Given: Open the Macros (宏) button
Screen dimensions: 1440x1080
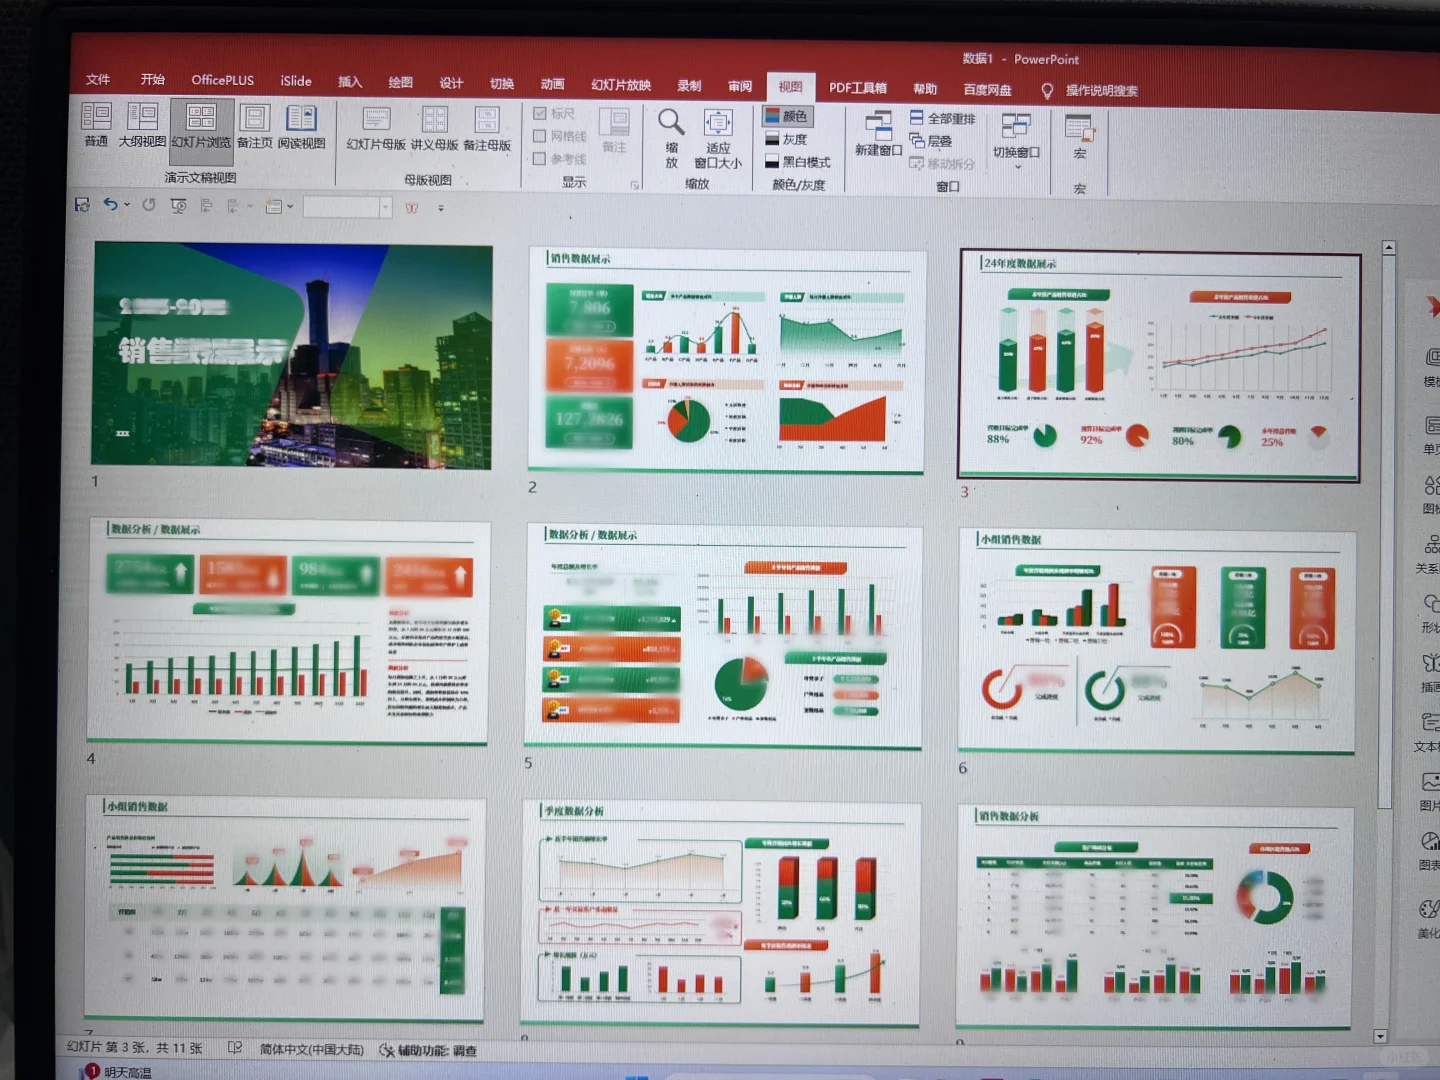Looking at the screenshot, I should coord(1079,137).
